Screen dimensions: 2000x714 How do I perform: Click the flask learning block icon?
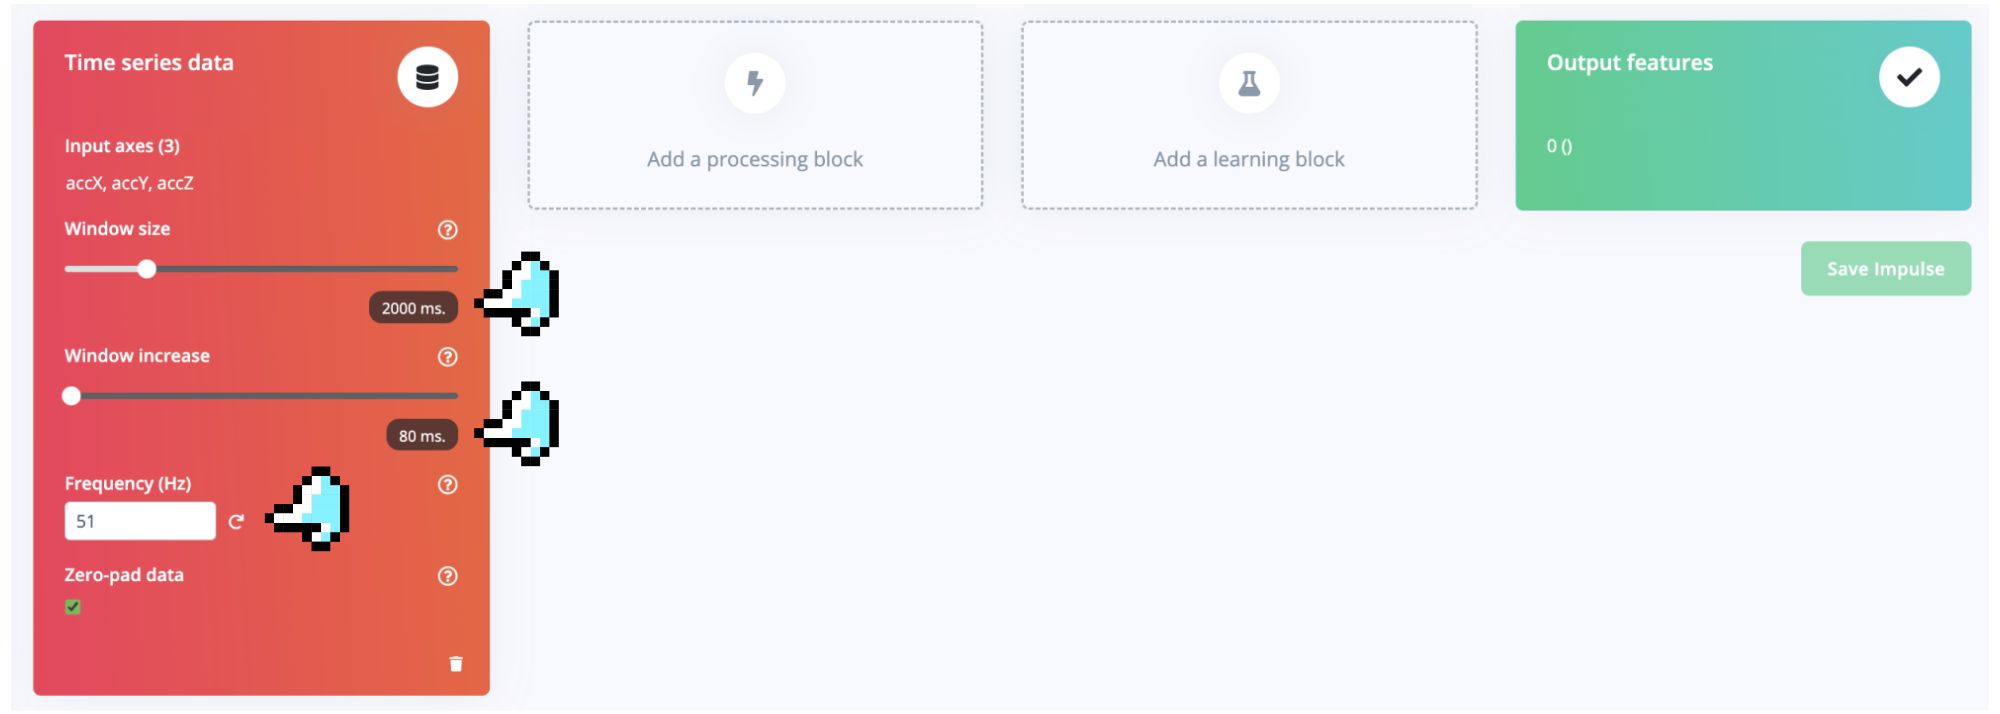coord(1249,83)
